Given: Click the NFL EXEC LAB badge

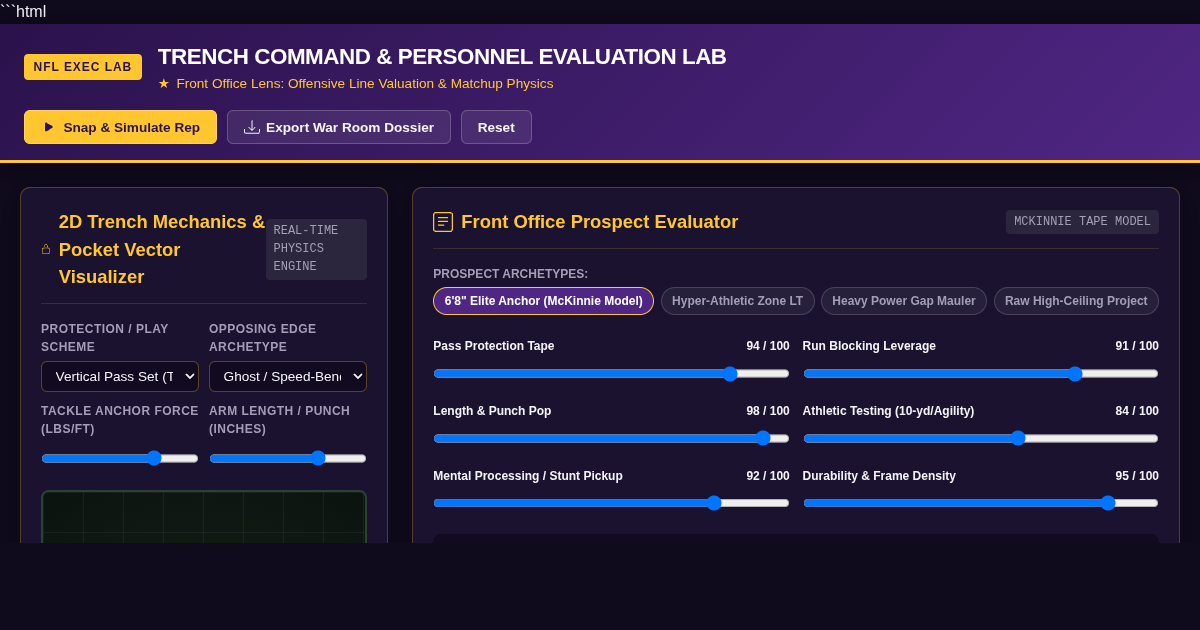Looking at the screenshot, I should tap(83, 67).
